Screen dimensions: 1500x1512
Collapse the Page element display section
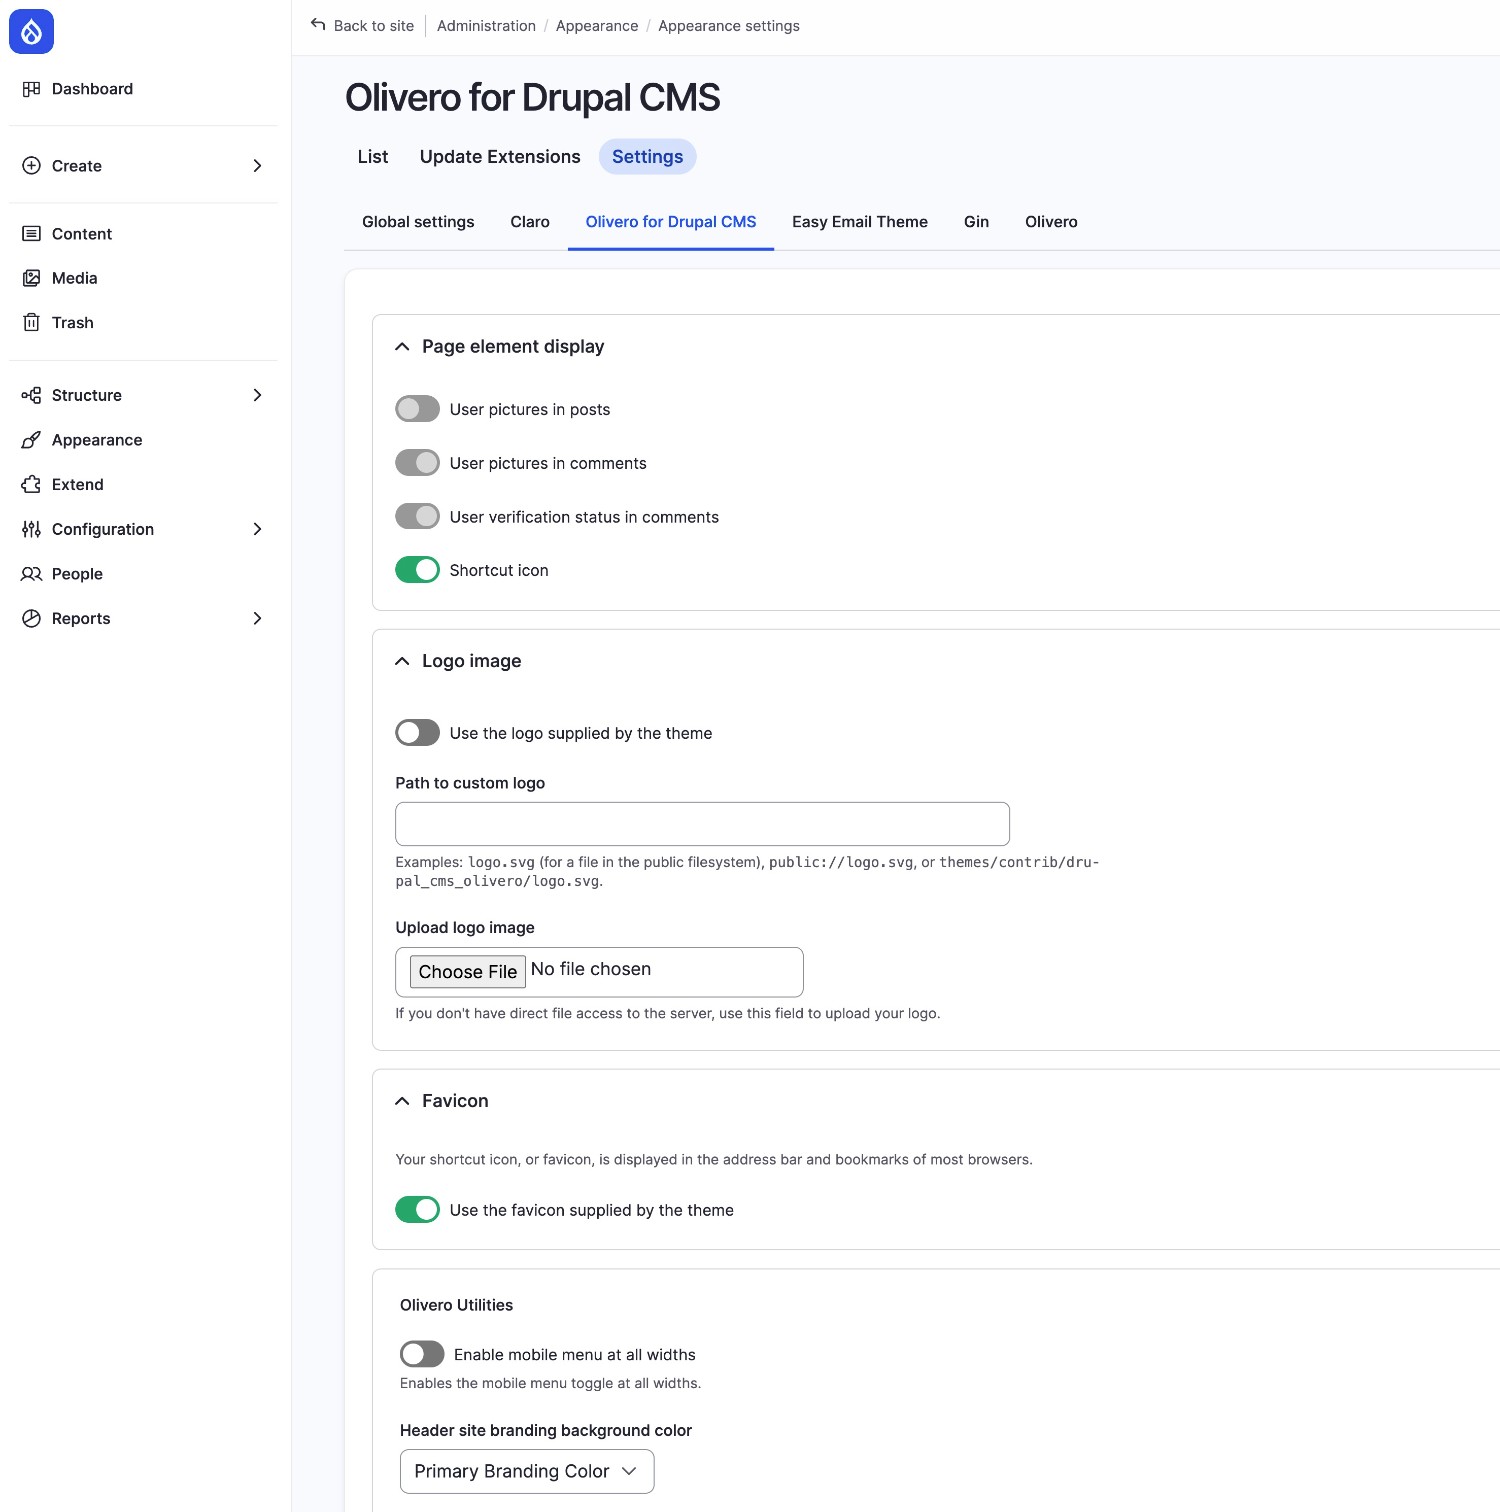click(402, 347)
